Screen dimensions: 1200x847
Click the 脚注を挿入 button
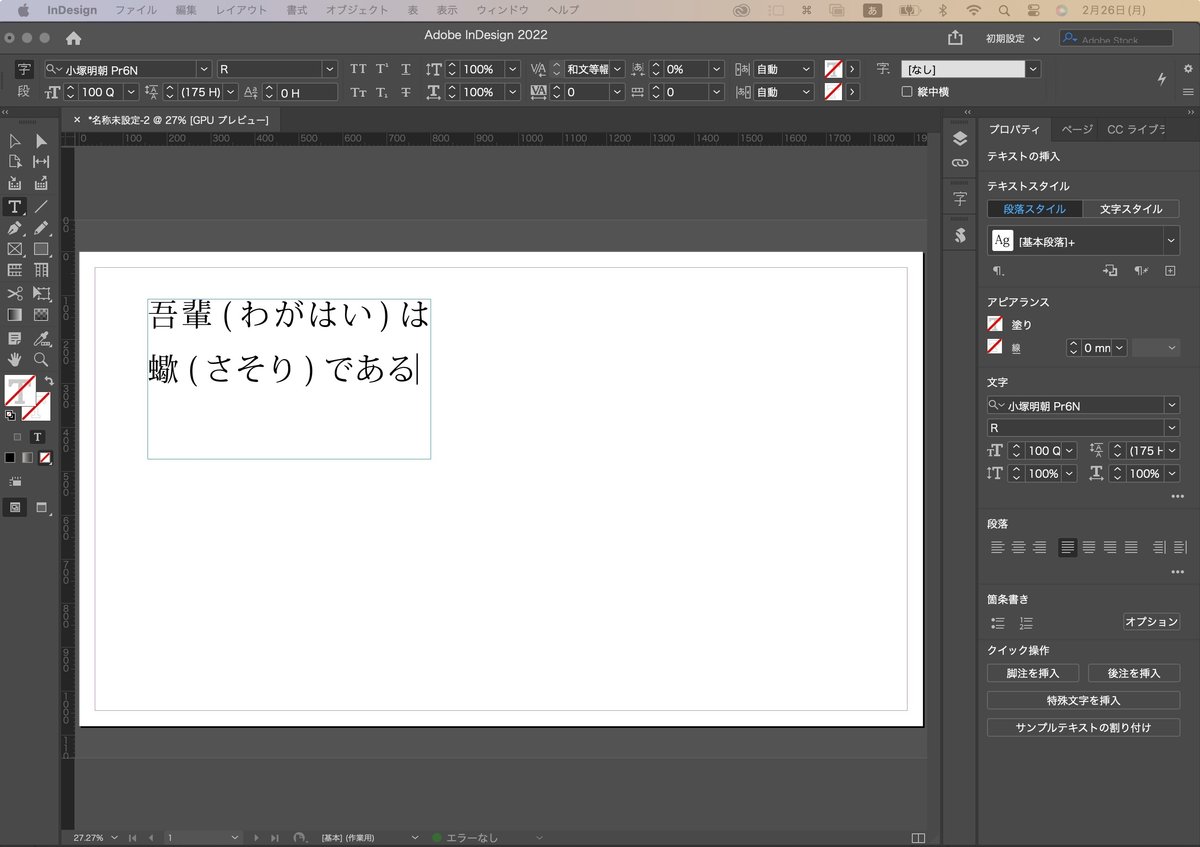tap(1032, 673)
